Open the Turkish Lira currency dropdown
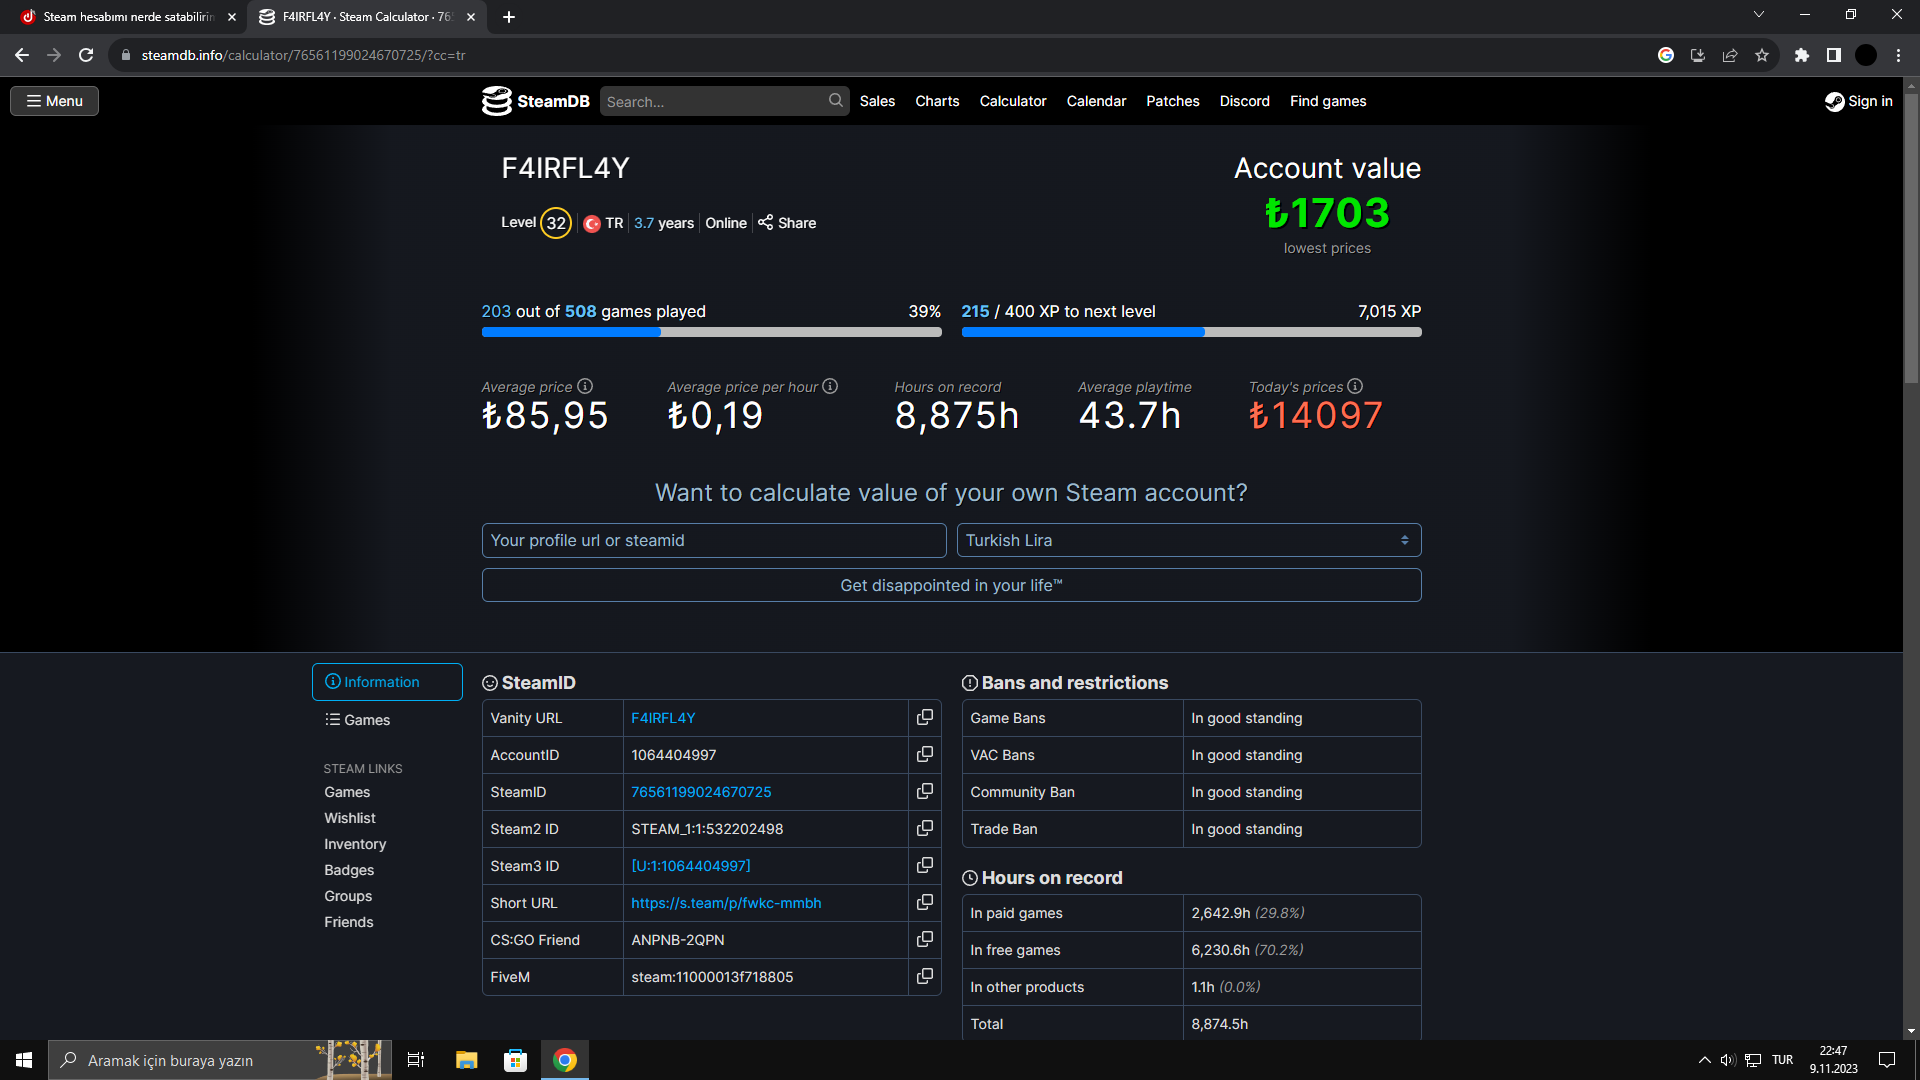 coord(1189,540)
